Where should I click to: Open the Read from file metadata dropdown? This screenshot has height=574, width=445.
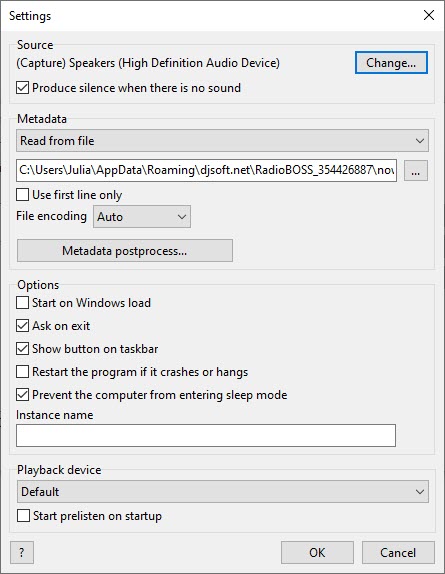(x=222, y=141)
